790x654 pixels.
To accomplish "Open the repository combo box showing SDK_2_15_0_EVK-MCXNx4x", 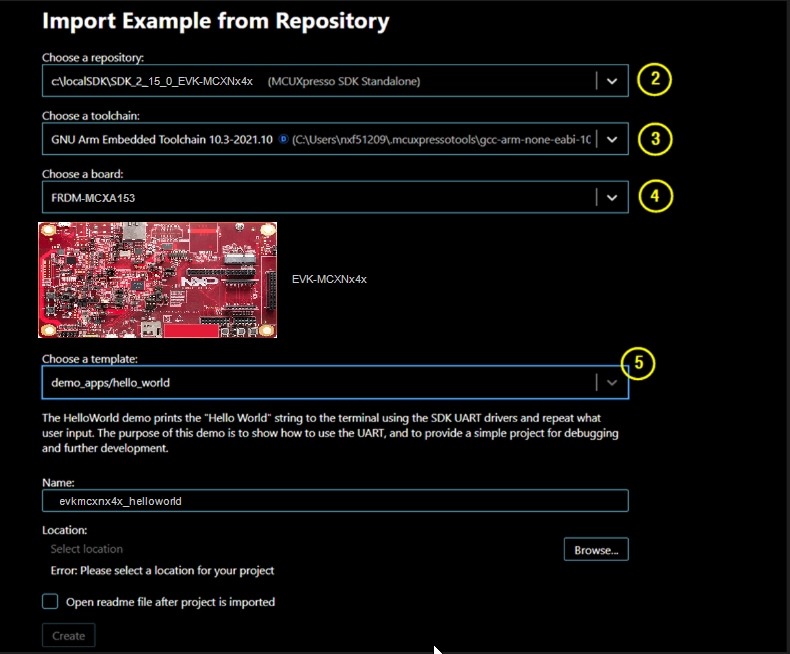I will 320,81.
